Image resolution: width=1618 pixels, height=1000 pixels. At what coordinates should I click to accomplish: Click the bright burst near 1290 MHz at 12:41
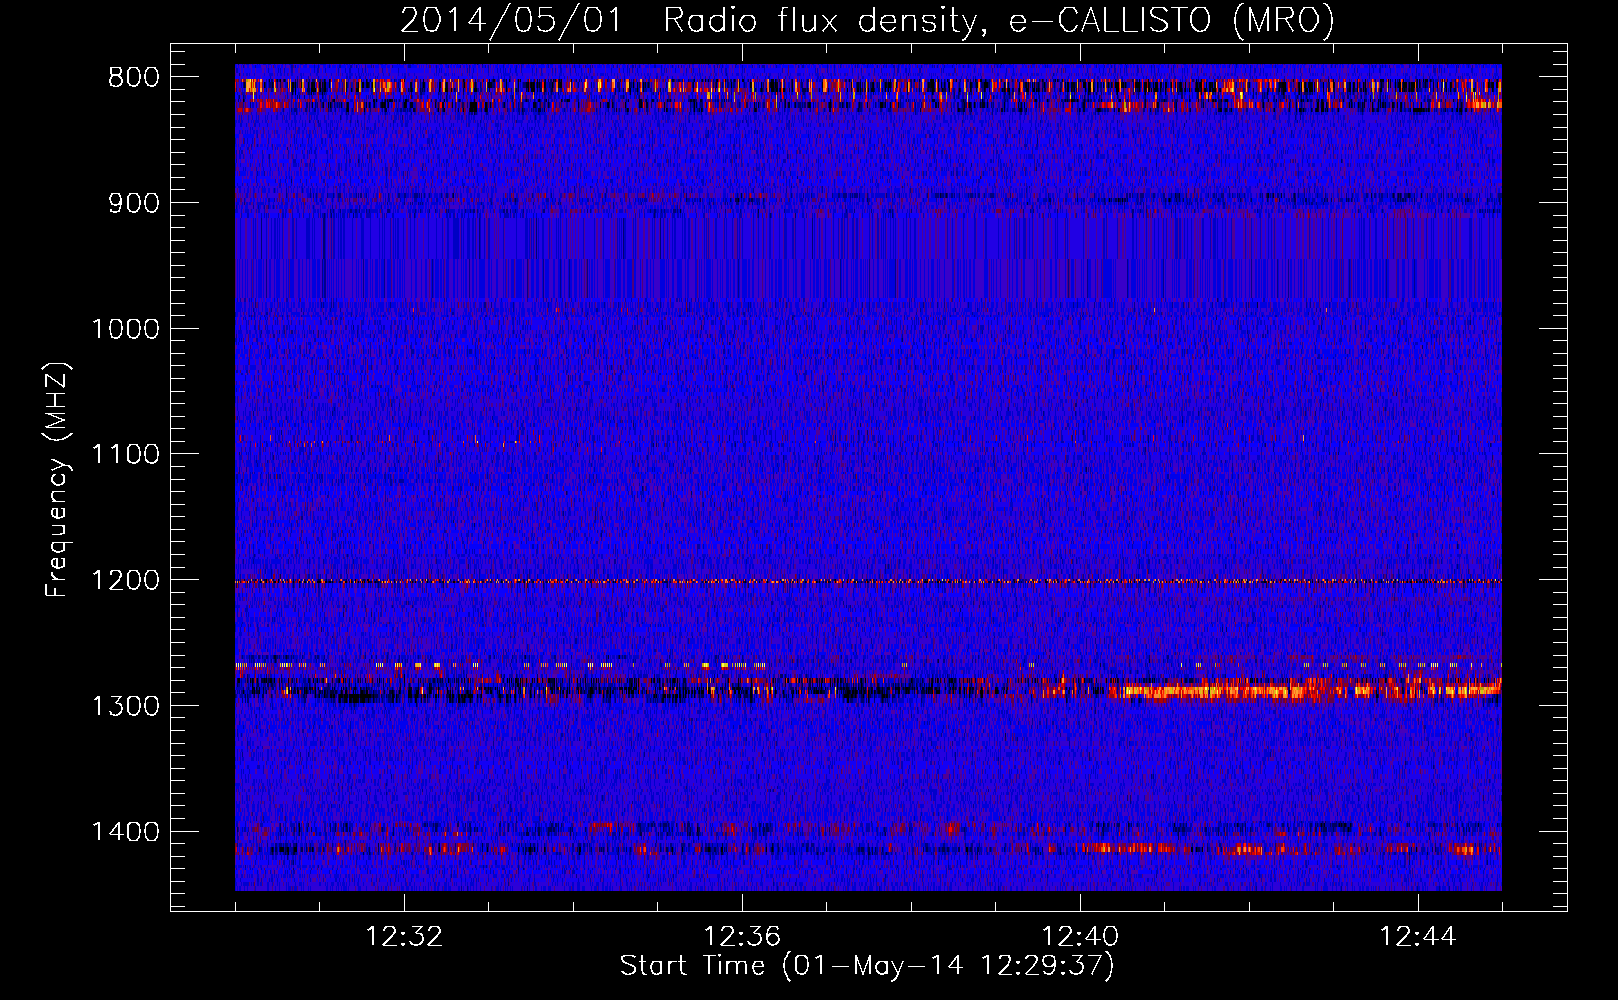1215,689
